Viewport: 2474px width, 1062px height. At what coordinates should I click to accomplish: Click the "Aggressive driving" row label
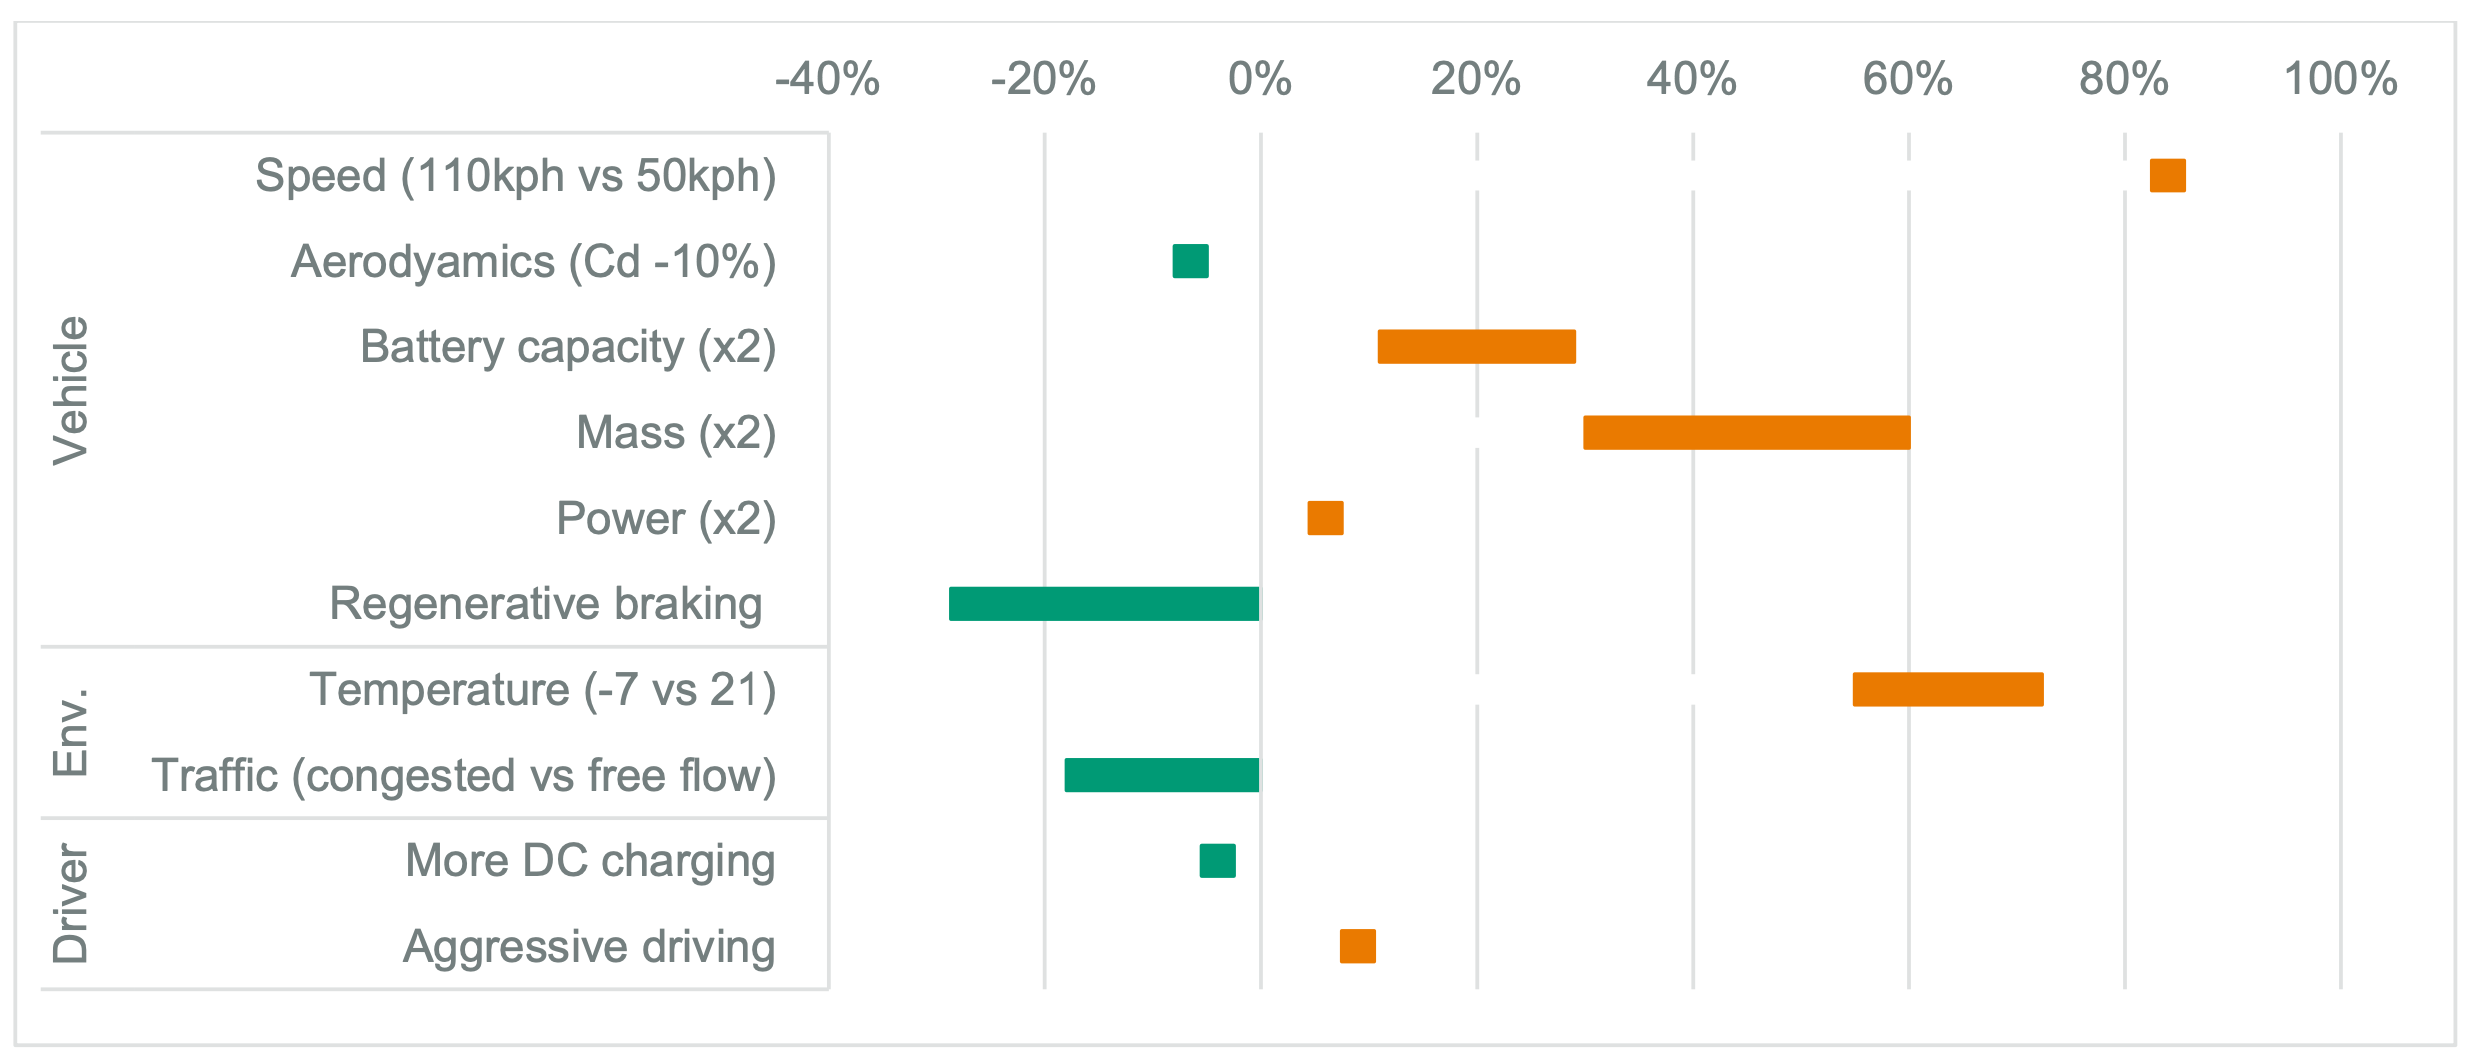coord(589,947)
